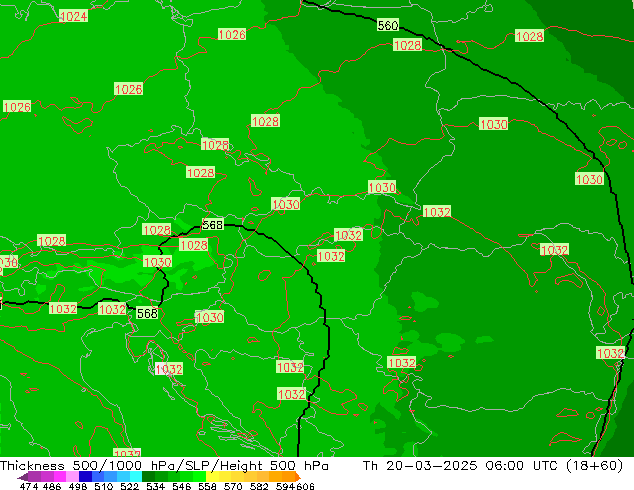This screenshot has height=490, width=634.
Task: Click the 510 legend value
Action: (104, 486)
